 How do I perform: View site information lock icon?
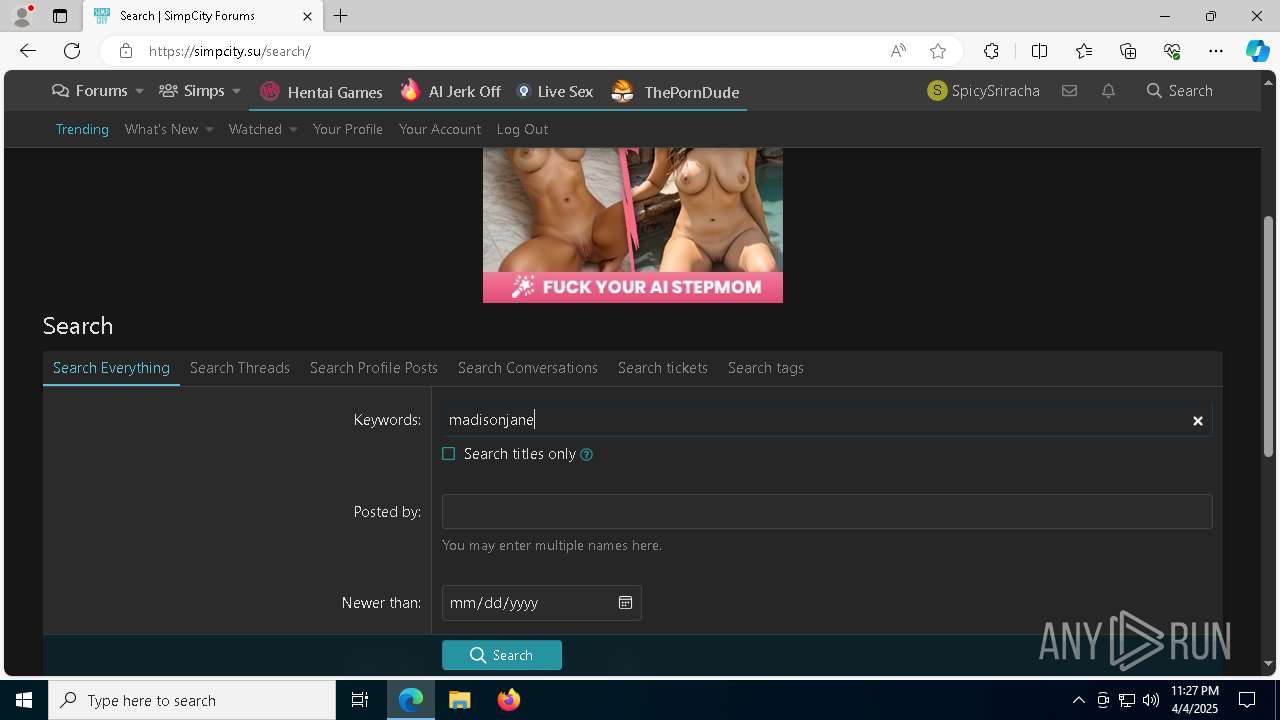point(125,51)
